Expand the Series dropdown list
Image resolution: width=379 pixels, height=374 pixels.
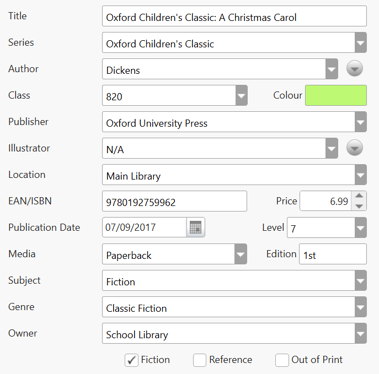click(361, 43)
